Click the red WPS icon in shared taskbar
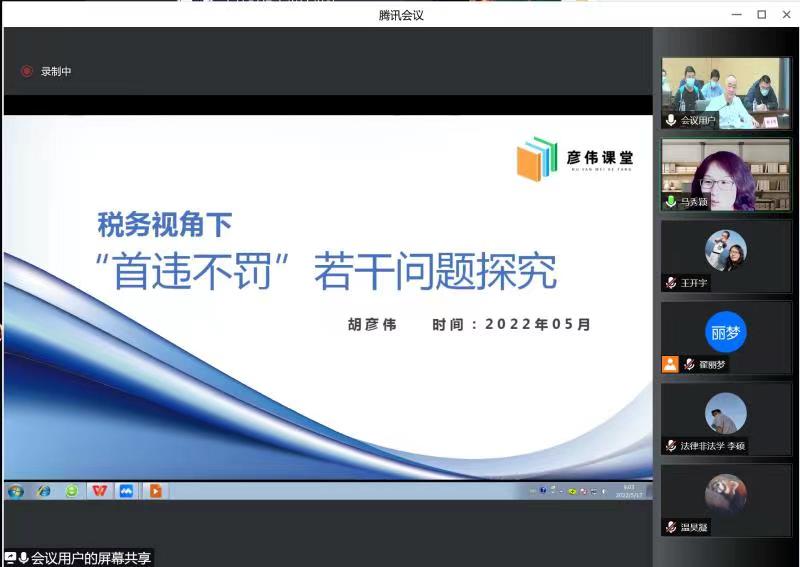800x567 pixels. click(99, 491)
